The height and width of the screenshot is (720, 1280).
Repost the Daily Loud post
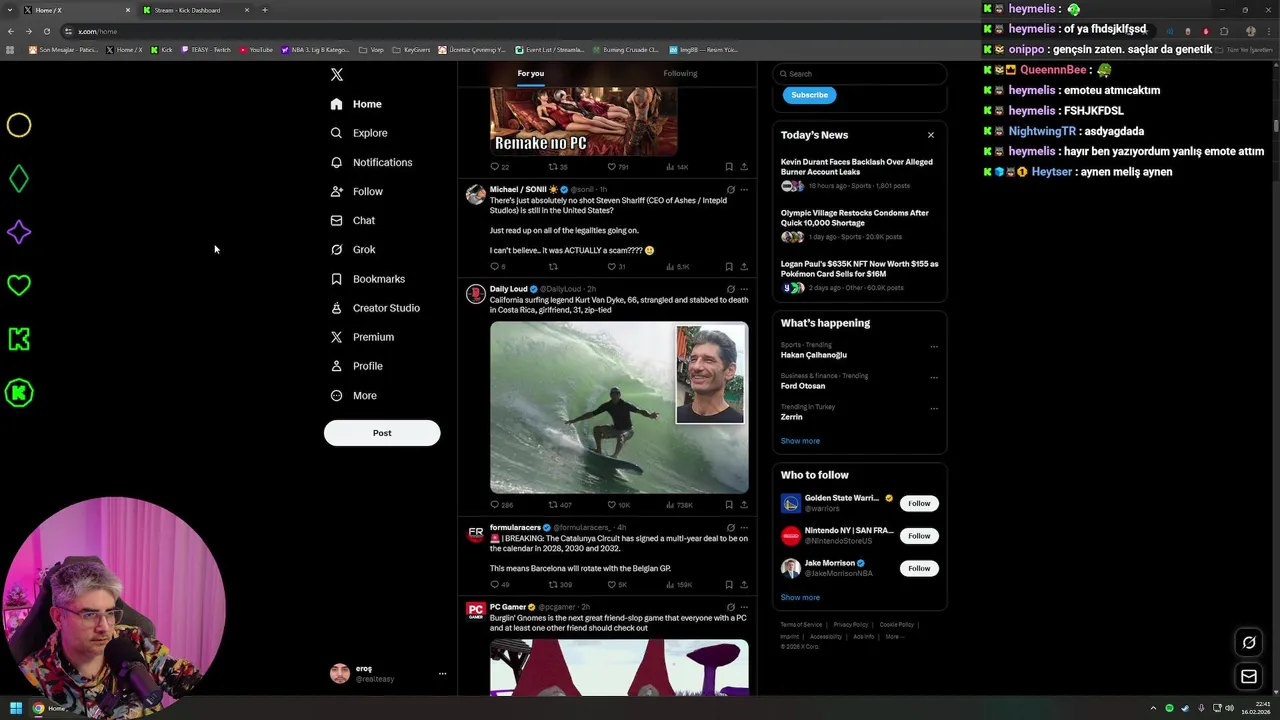coord(553,505)
